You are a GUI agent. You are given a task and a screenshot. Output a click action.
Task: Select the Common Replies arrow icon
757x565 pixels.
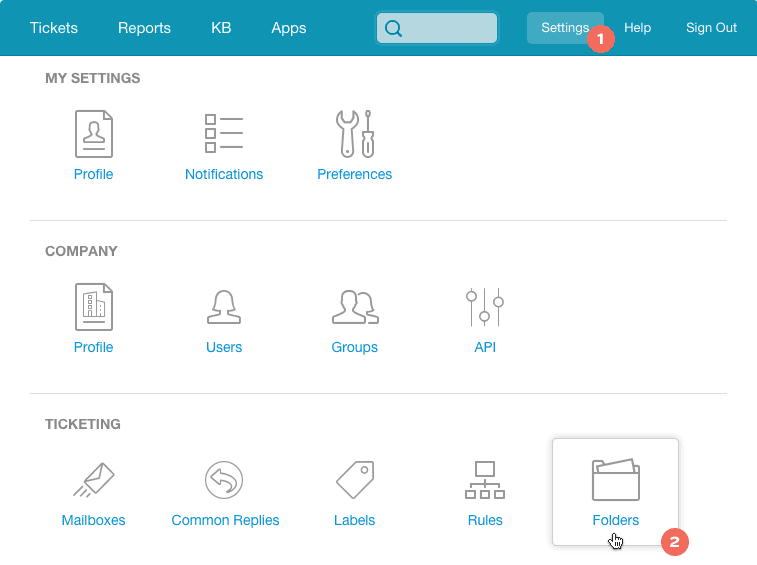(225, 481)
